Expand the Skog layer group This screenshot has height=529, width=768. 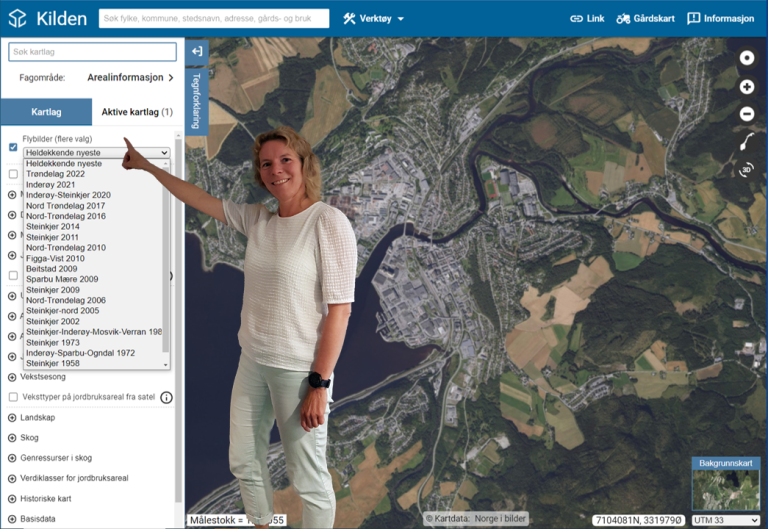click(x=12, y=438)
